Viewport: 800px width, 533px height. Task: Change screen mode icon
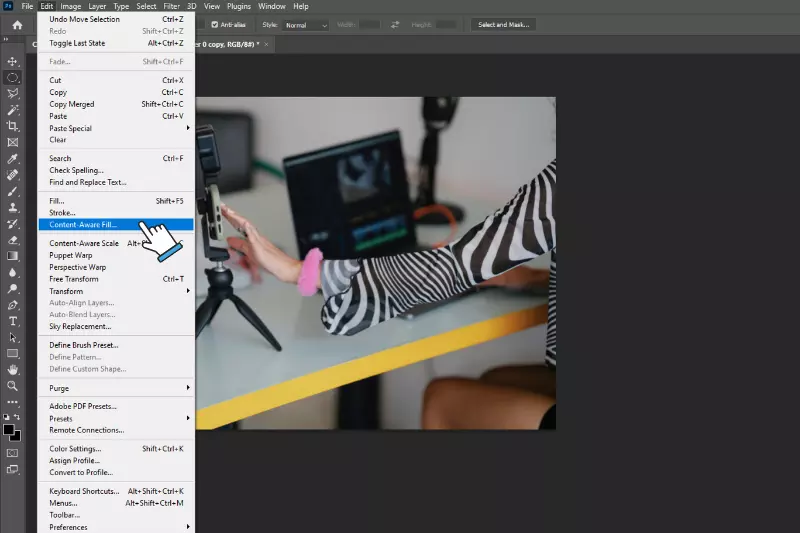point(12,469)
